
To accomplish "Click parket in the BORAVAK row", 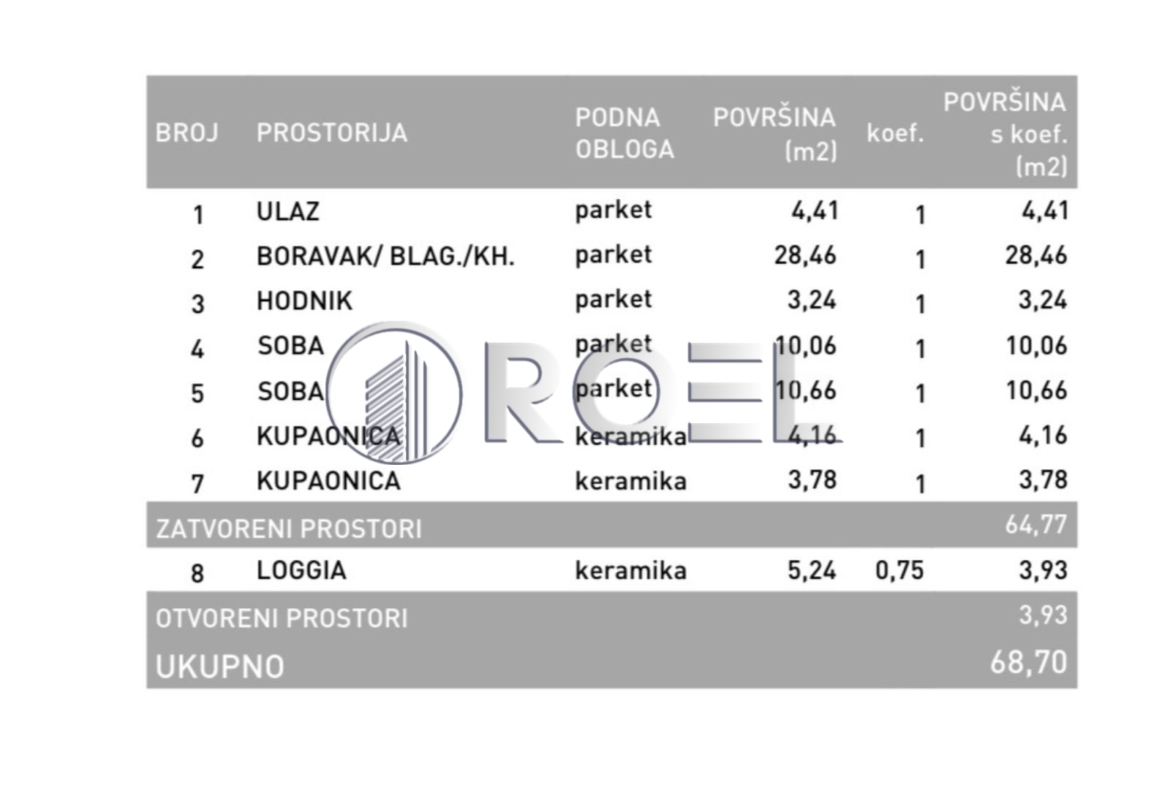I will tap(613, 255).
